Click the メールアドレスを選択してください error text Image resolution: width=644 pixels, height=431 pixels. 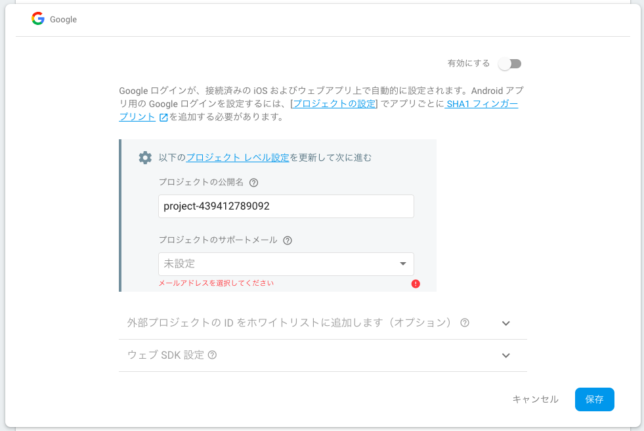click(216, 283)
